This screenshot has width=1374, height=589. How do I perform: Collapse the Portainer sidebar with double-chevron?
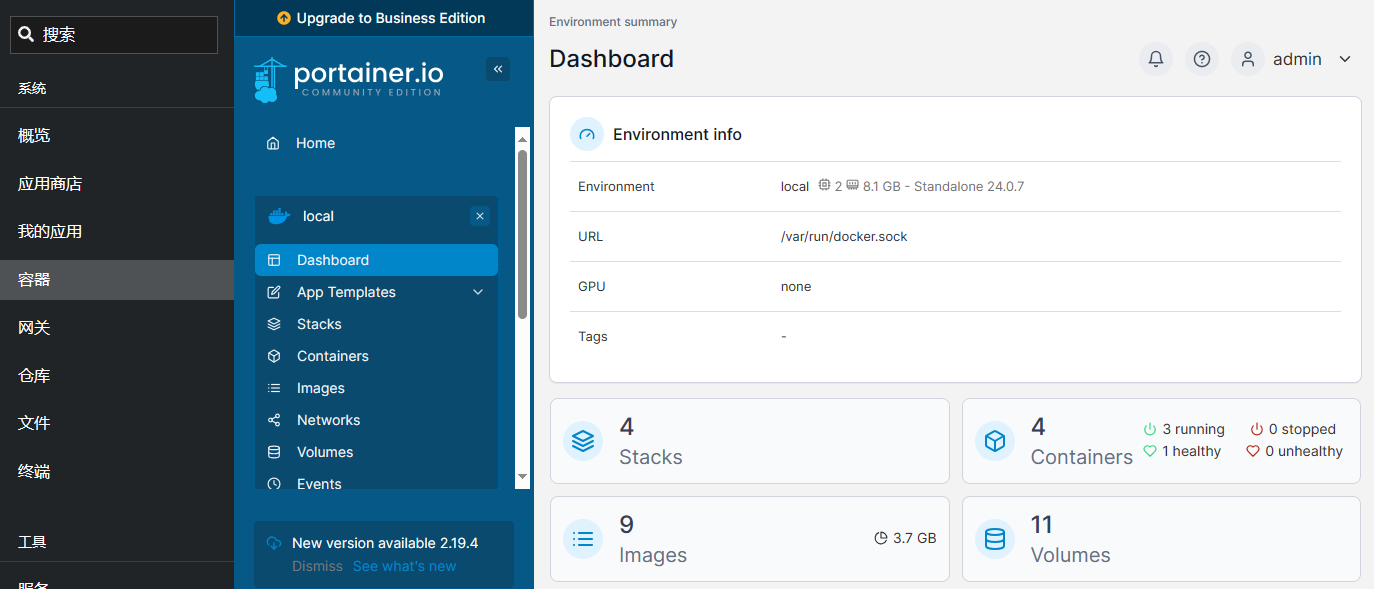click(497, 69)
